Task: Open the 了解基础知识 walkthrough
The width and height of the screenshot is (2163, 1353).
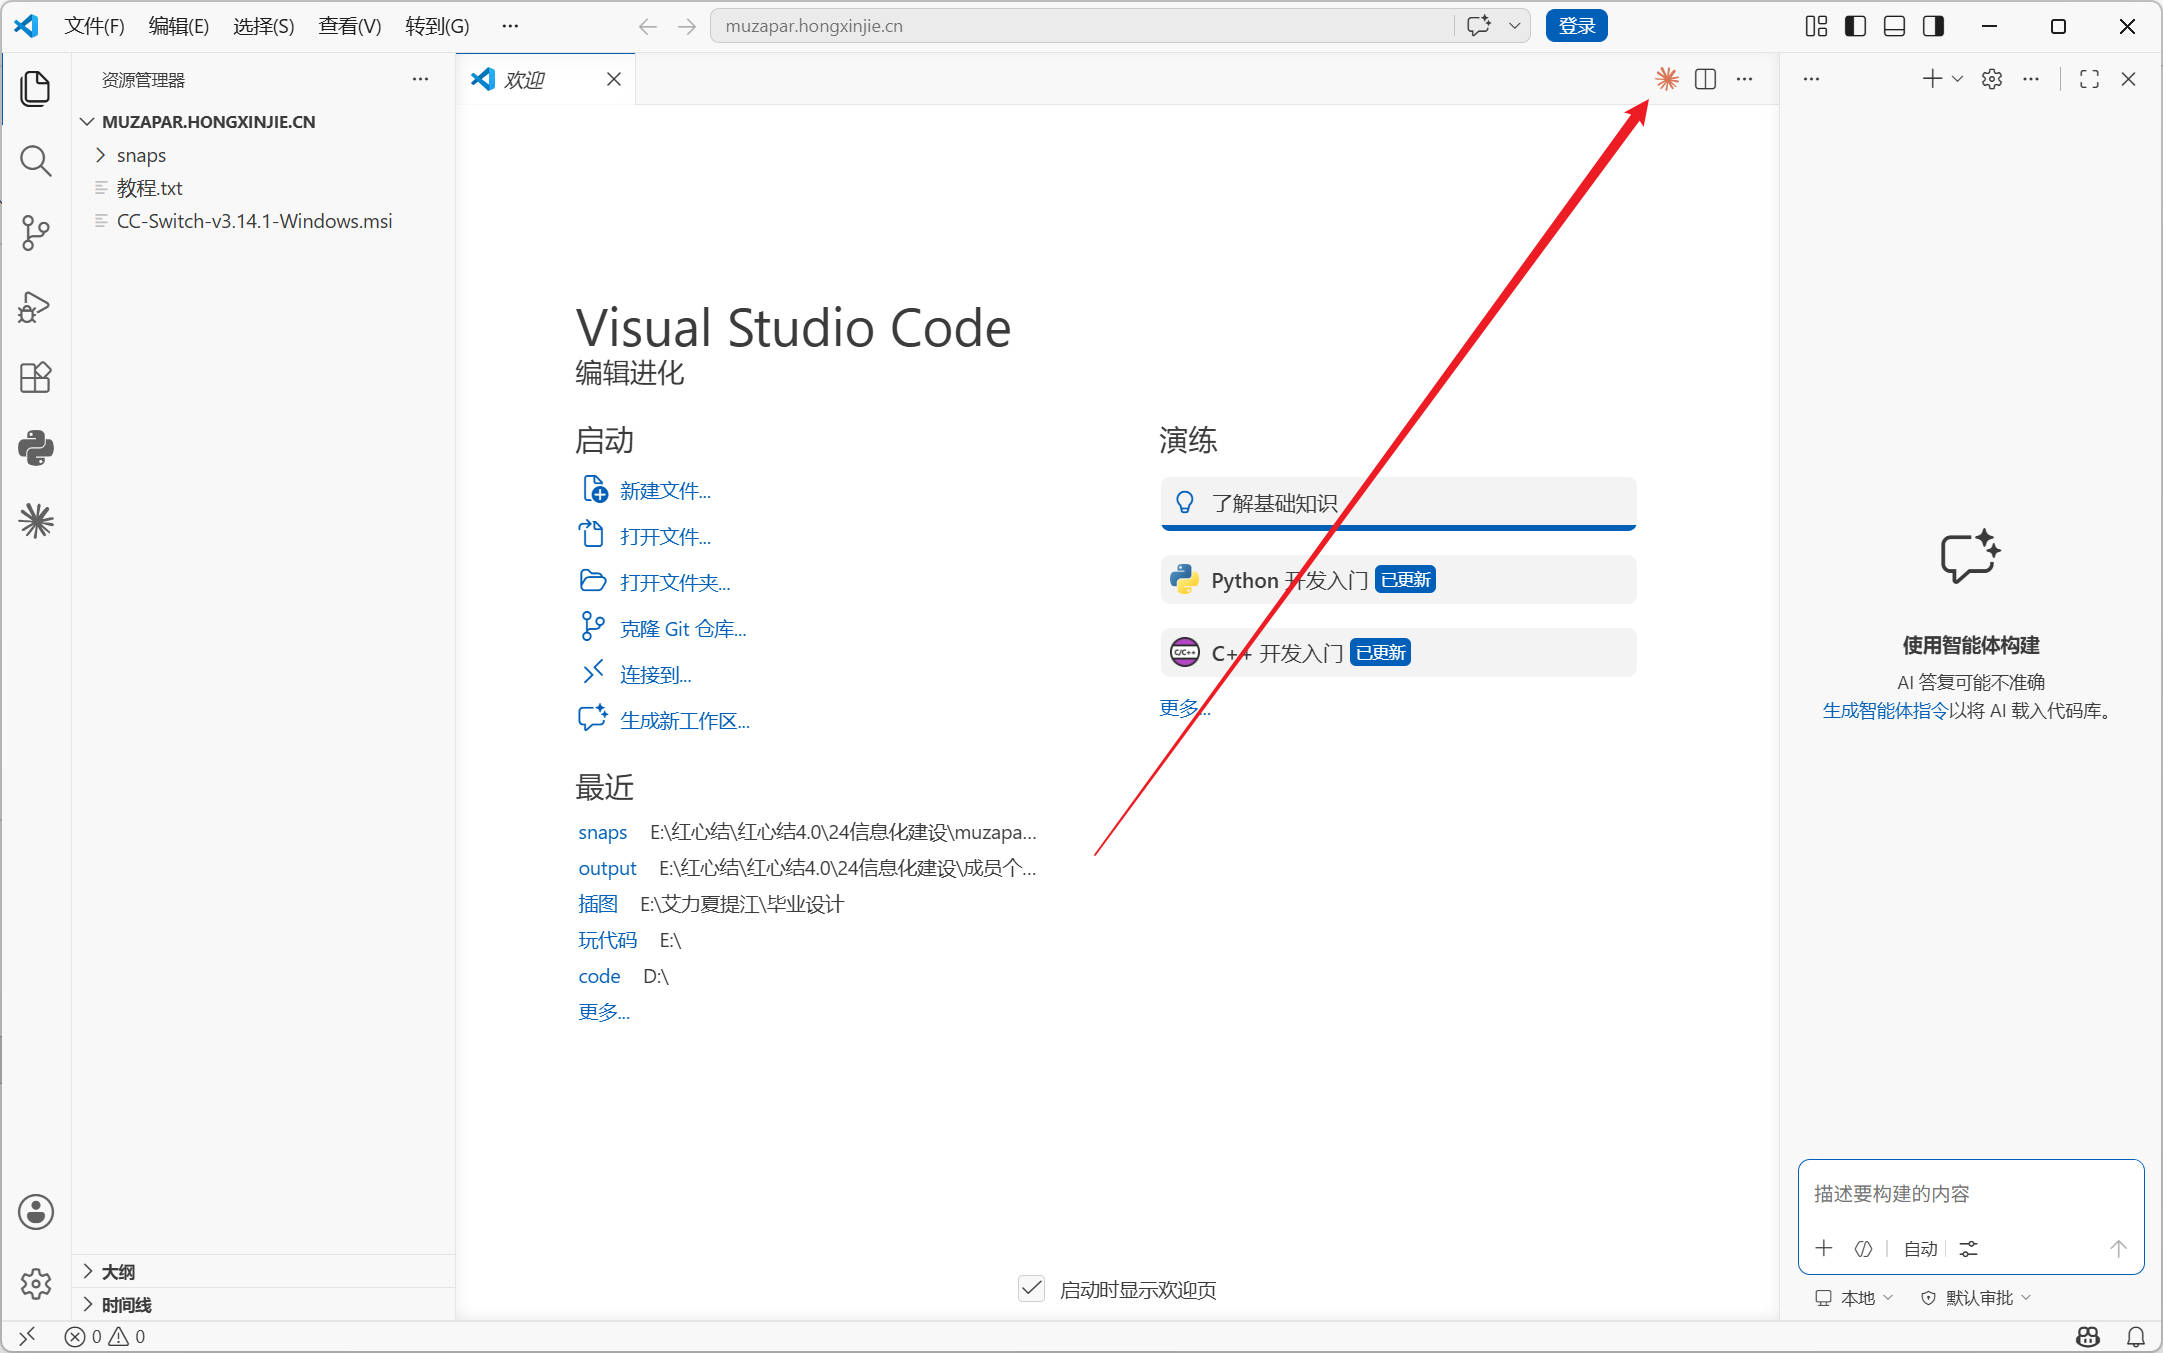Action: (x=1398, y=503)
